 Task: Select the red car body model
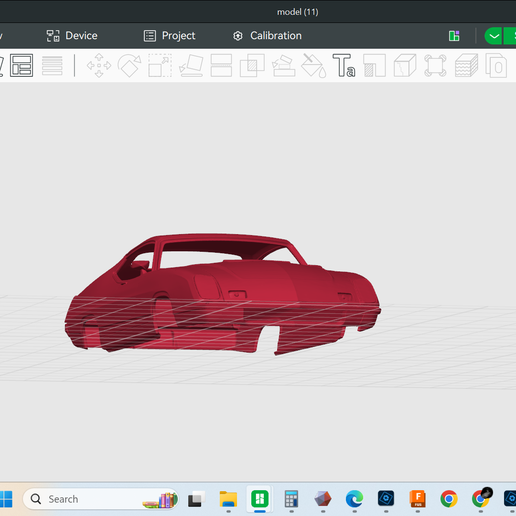pyautogui.click(x=223, y=294)
